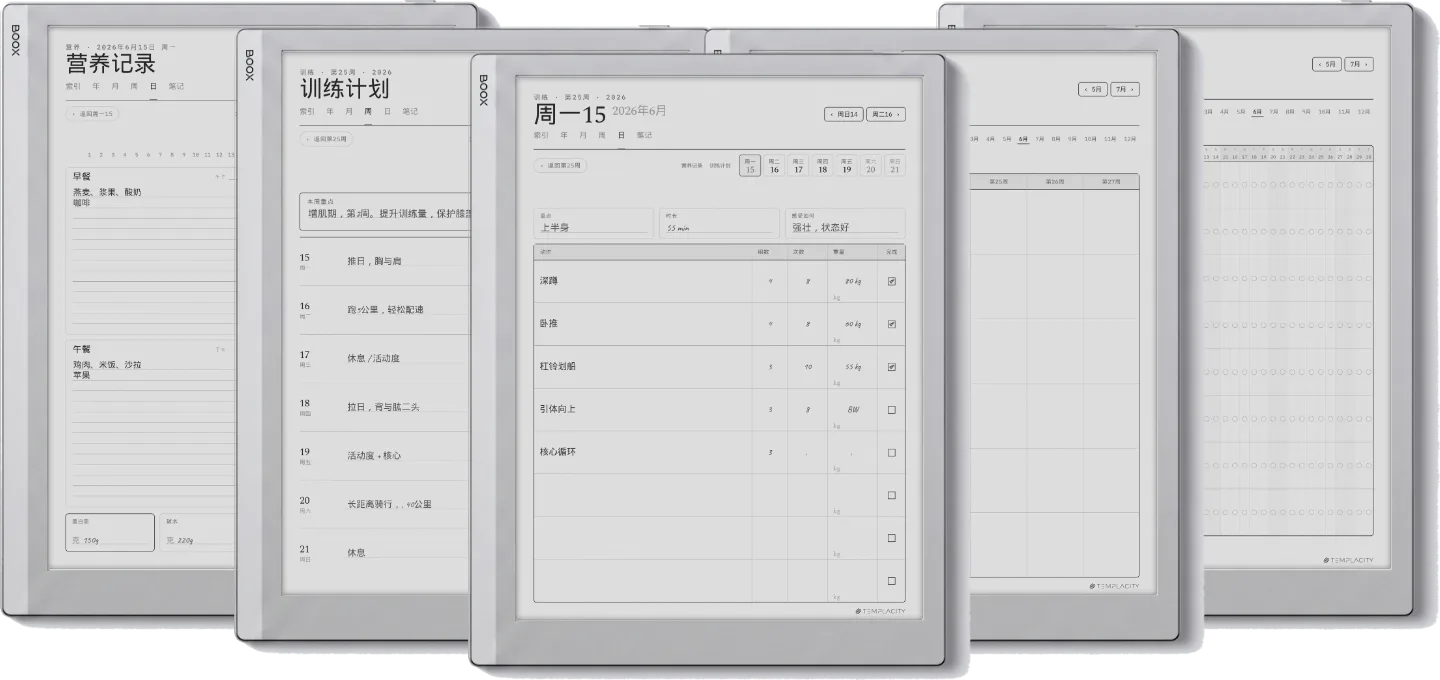Screen dimensions: 1440x680
Task: Check the 引体向上 completion checkbox
Action: coord(891,410)
